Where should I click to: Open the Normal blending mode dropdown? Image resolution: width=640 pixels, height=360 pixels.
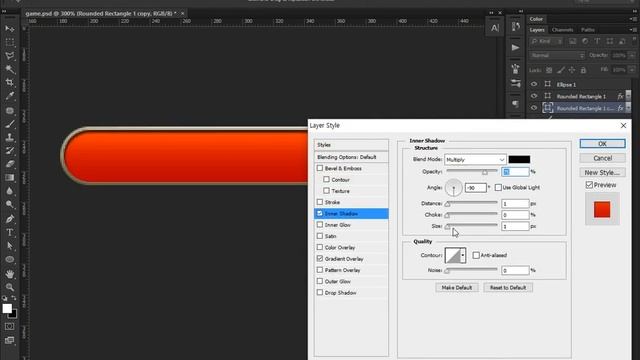tap(557, 55)
